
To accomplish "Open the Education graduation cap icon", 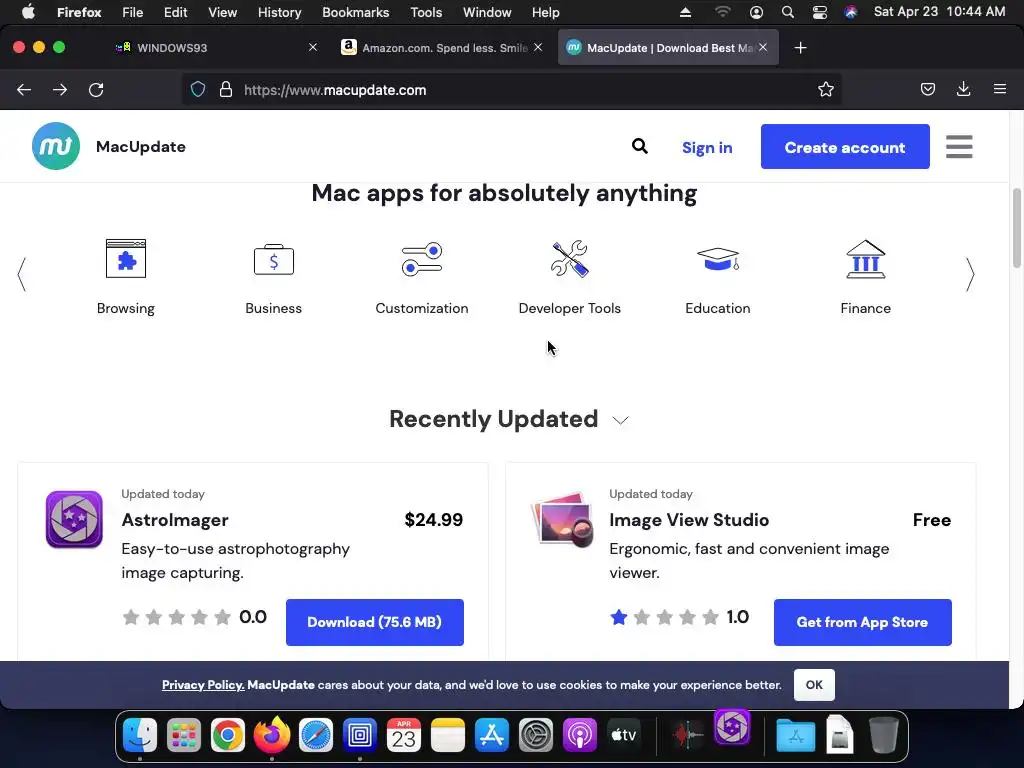I will pos(718,259).
